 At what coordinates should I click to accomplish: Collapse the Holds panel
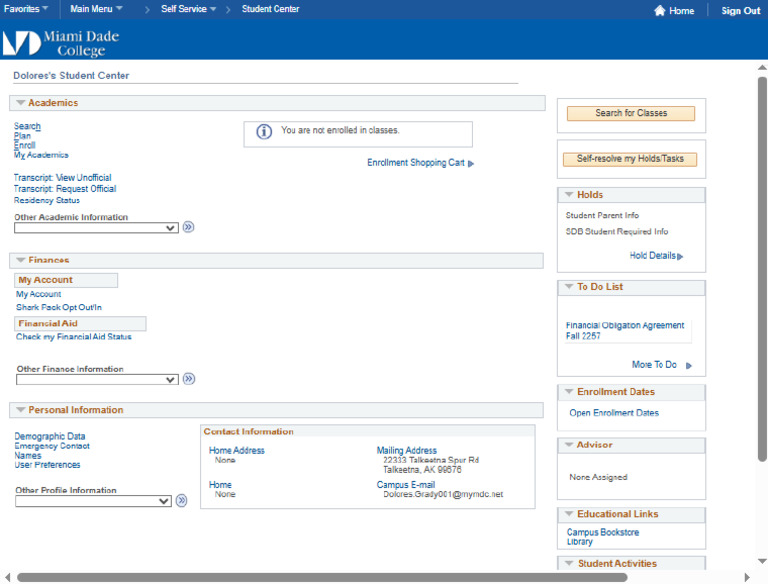pyautogui.click(x=569, y=195)
